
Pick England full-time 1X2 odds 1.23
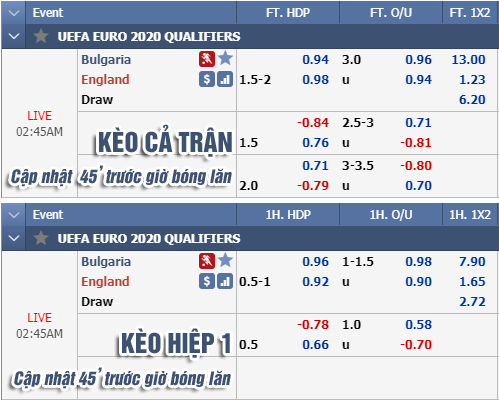tap(472, 79)
